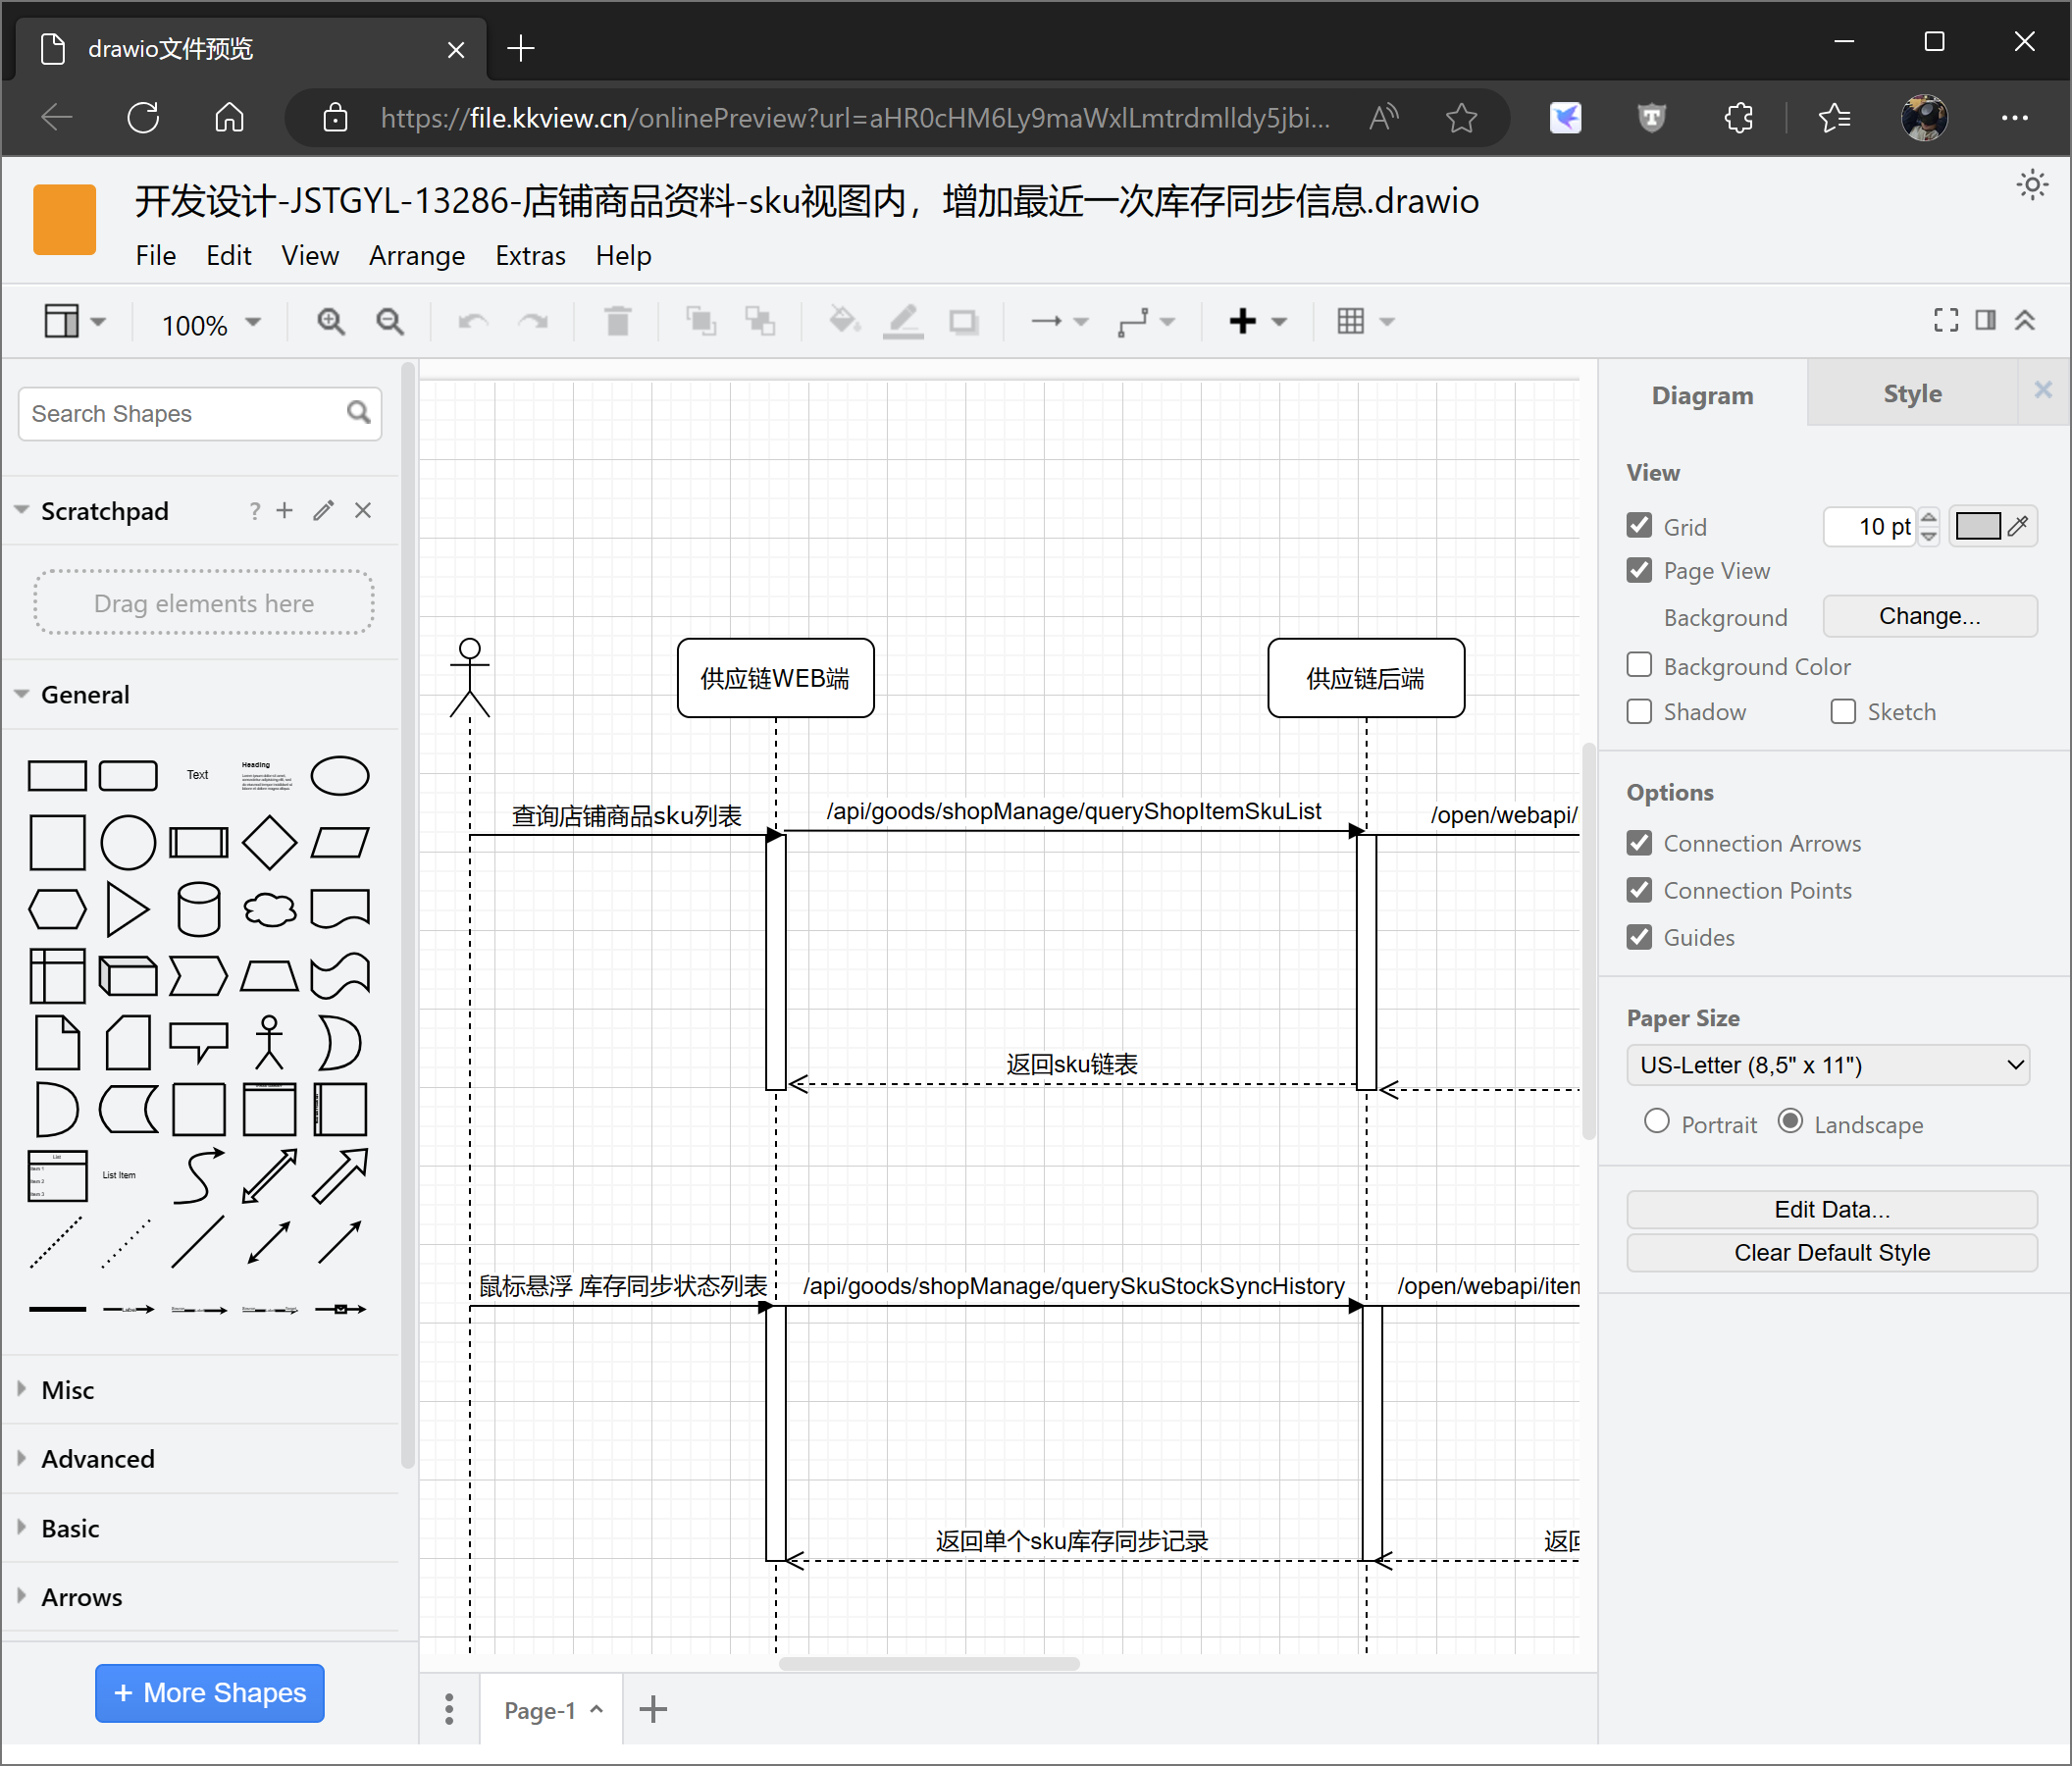Click the Edit Data button

click(1831, 1209)
